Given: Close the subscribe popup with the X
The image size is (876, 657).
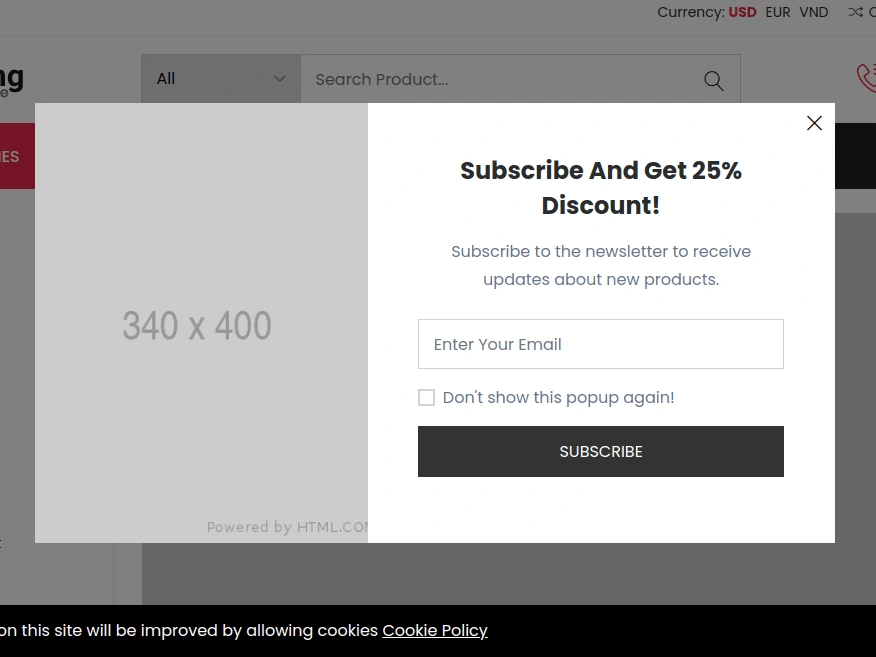Looking at the screenshot, I should (814, 123).
